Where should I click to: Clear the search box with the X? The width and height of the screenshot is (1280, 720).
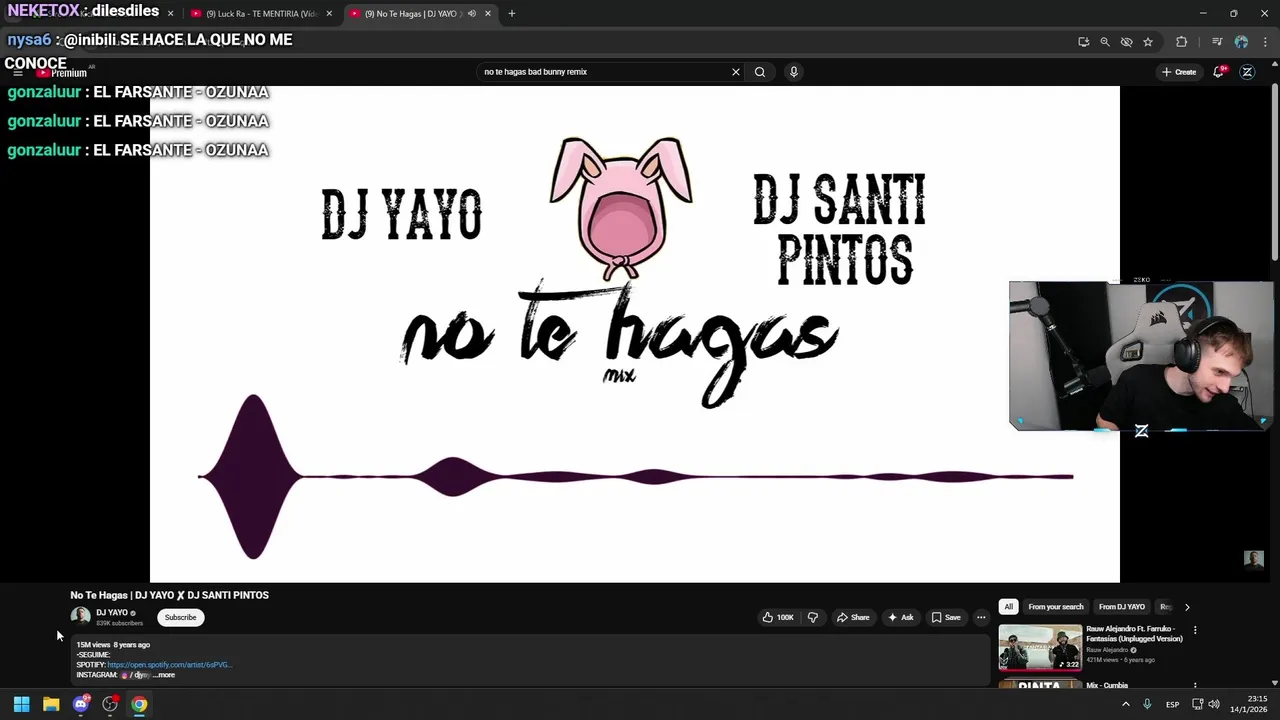point(736,72)
